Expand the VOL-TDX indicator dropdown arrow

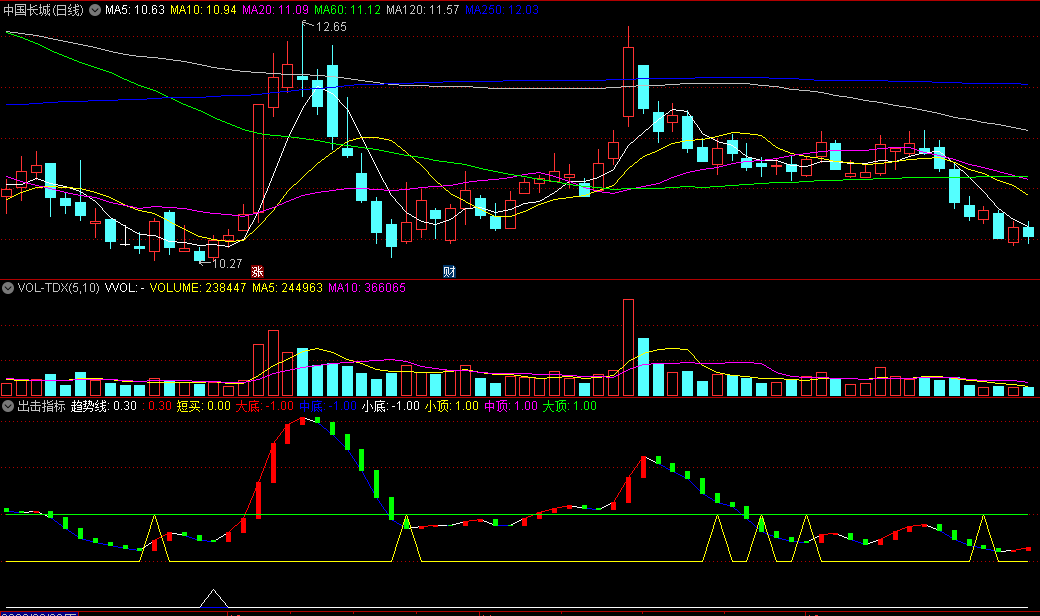8,288
